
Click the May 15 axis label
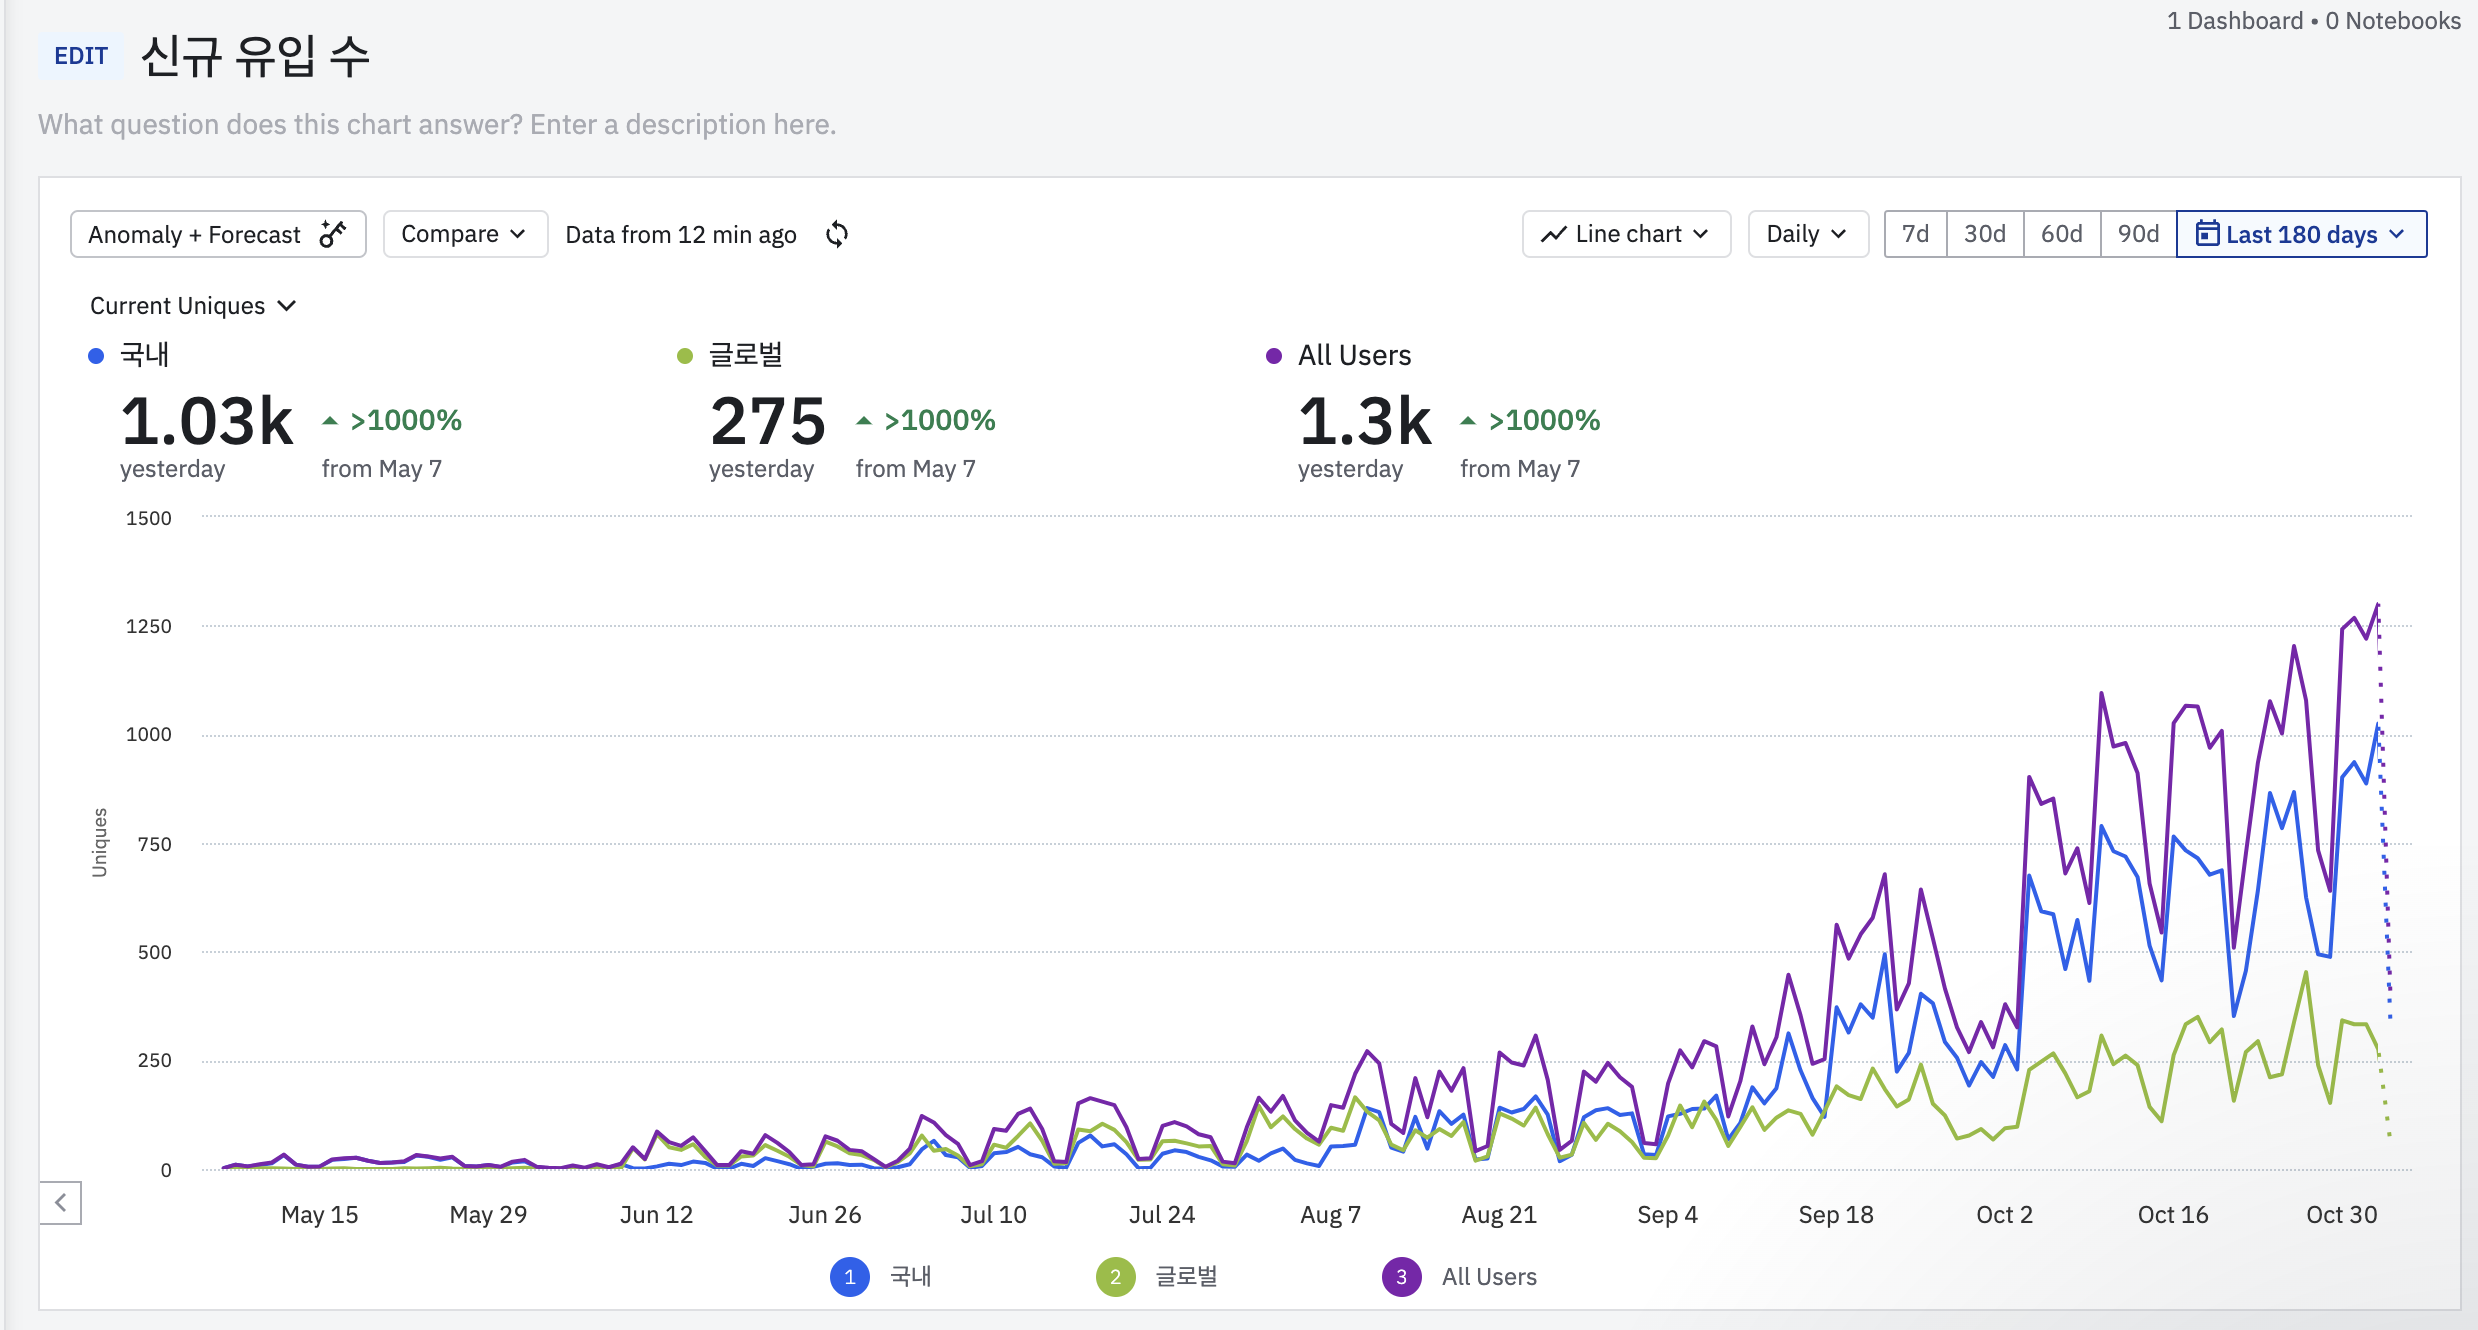[319, 1215]
